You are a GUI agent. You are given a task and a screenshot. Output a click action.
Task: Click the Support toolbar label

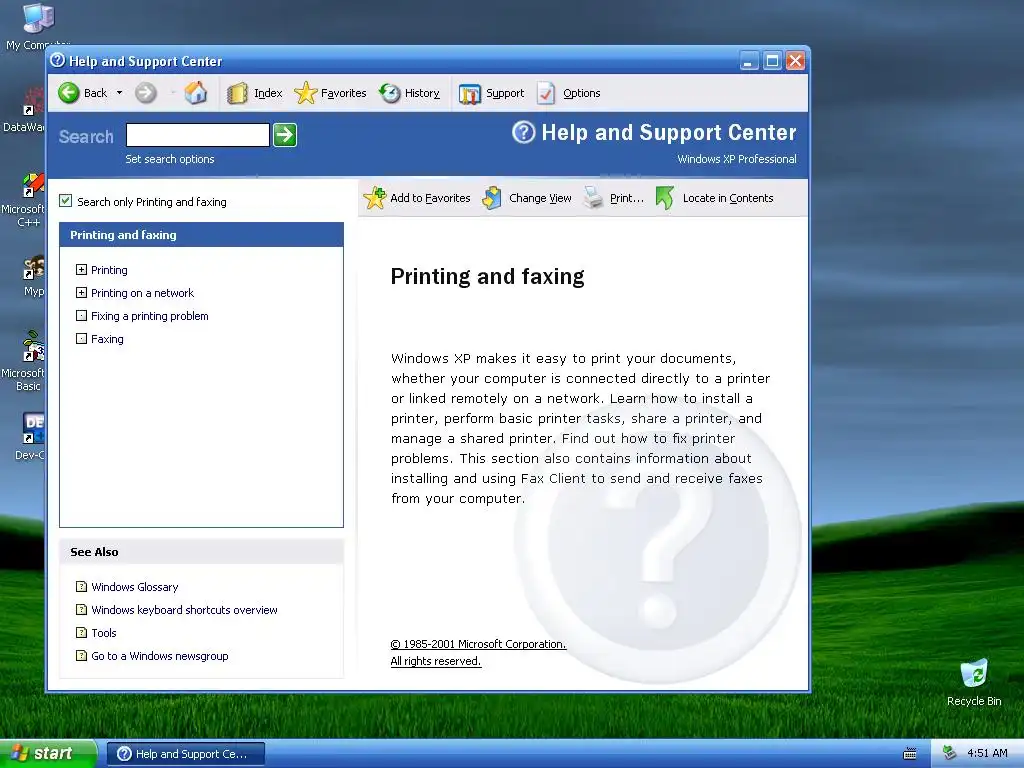coord(505,93)
